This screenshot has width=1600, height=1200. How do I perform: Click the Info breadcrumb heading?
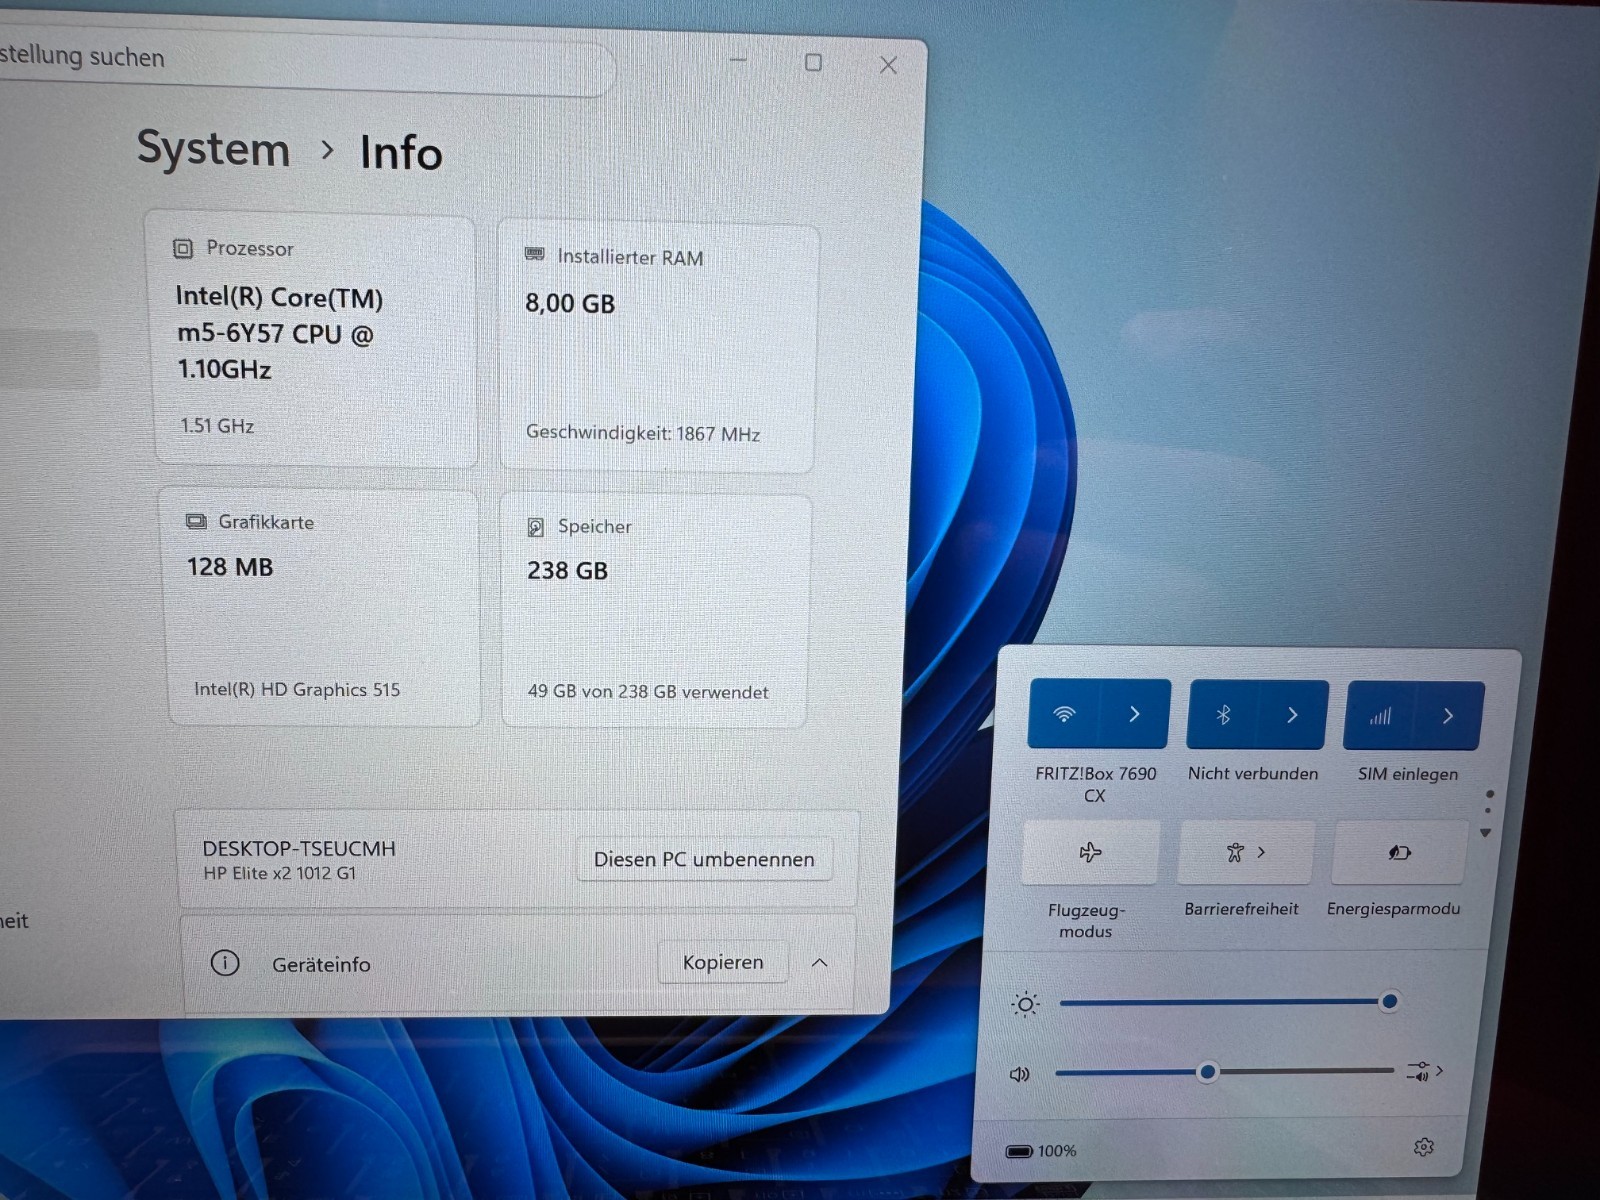click(401, 153)
